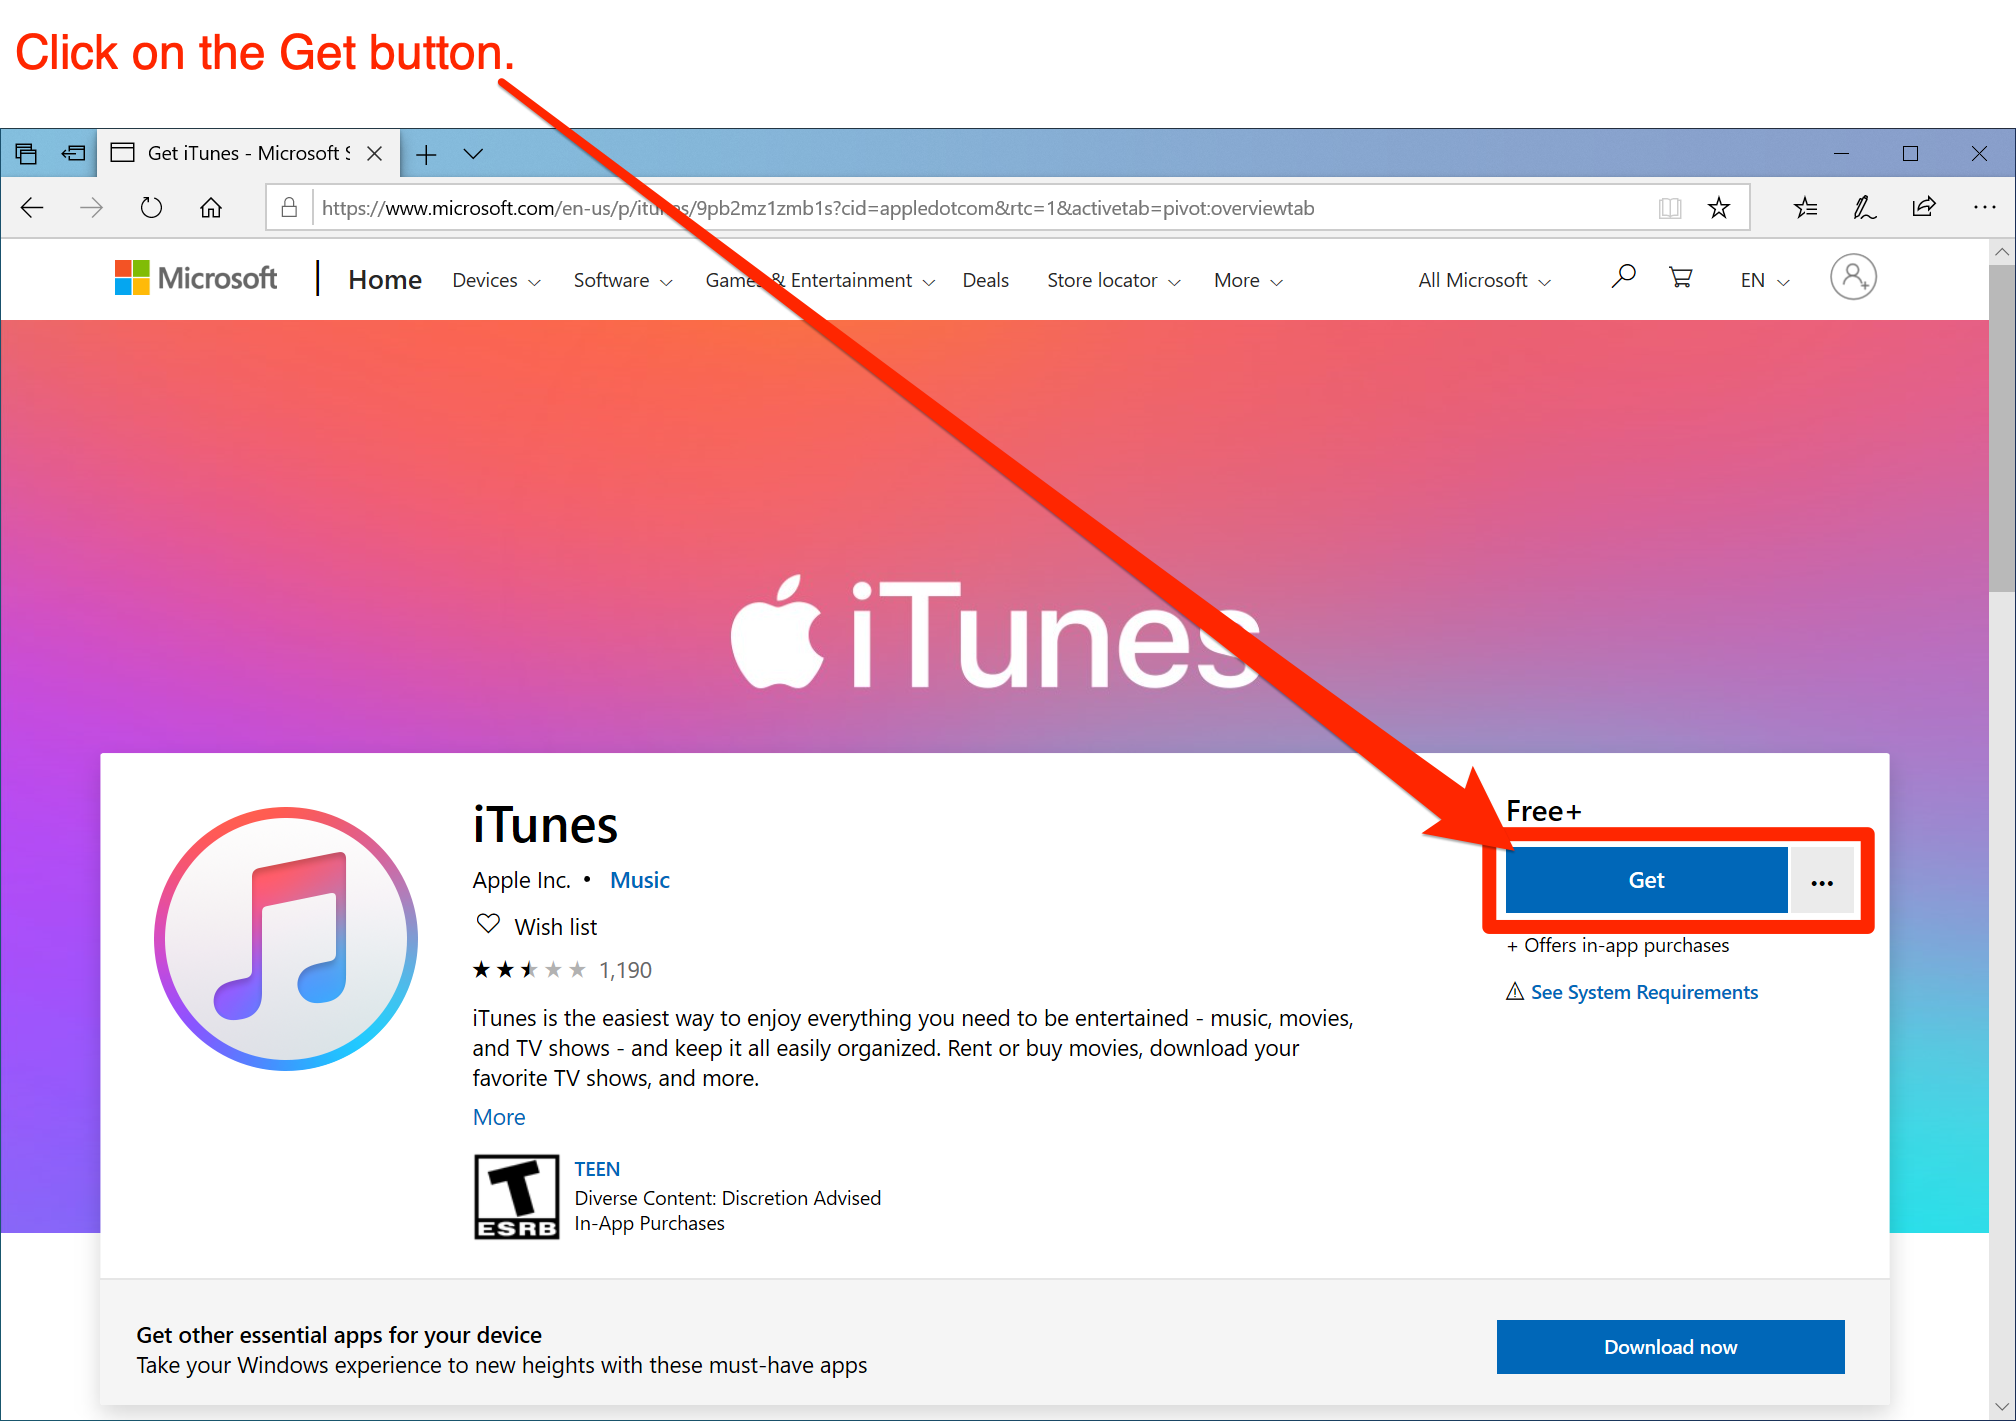The height and width of the screenshot is (1421, 2016).
Task: Click the share arrow icon
Action: [x=1922, y=208]
